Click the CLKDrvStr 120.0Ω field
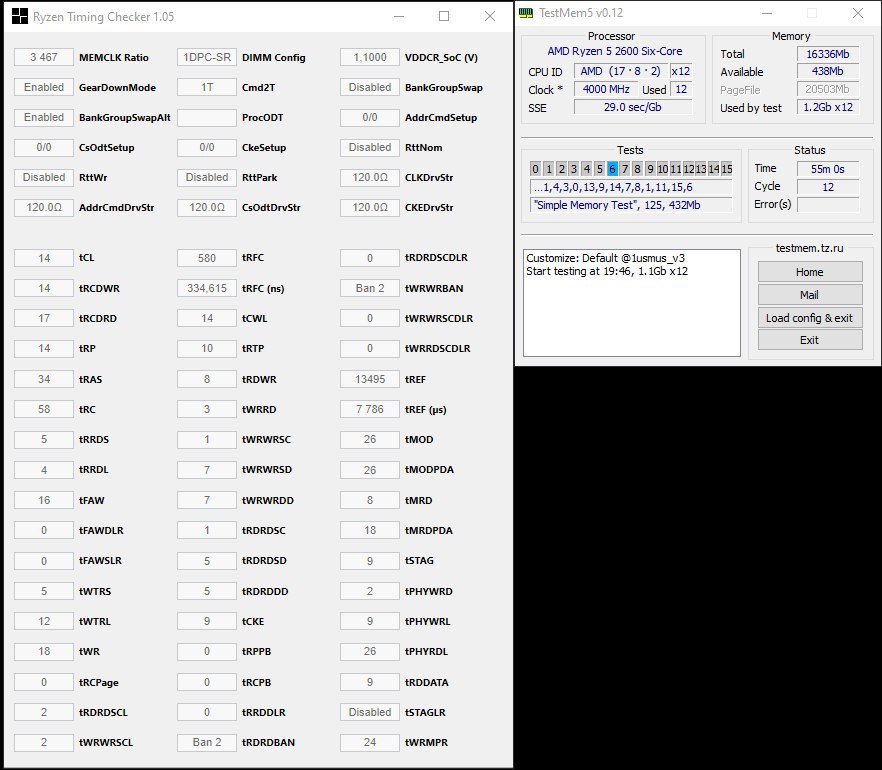The width and height of the screenshot is (882, 770). click(370, 177)
